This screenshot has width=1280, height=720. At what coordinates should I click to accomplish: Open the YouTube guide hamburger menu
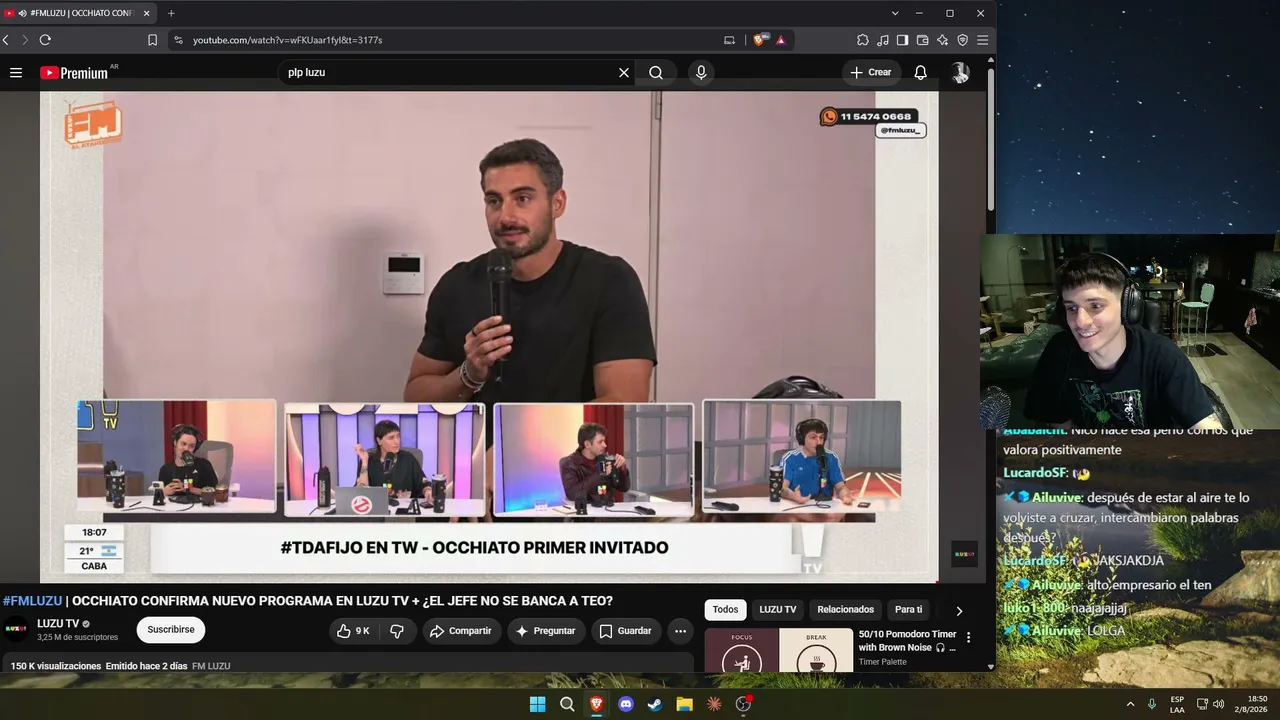[x=16, y=72]
